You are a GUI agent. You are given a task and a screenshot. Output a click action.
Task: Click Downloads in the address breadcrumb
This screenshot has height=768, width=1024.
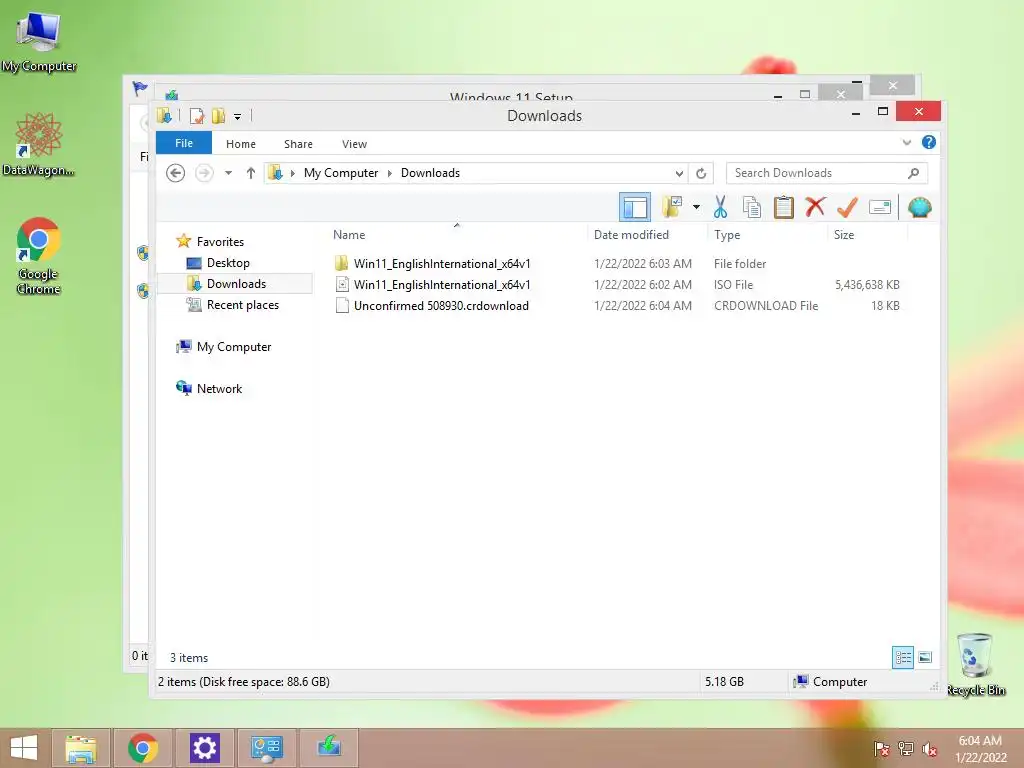click(430, 173)
